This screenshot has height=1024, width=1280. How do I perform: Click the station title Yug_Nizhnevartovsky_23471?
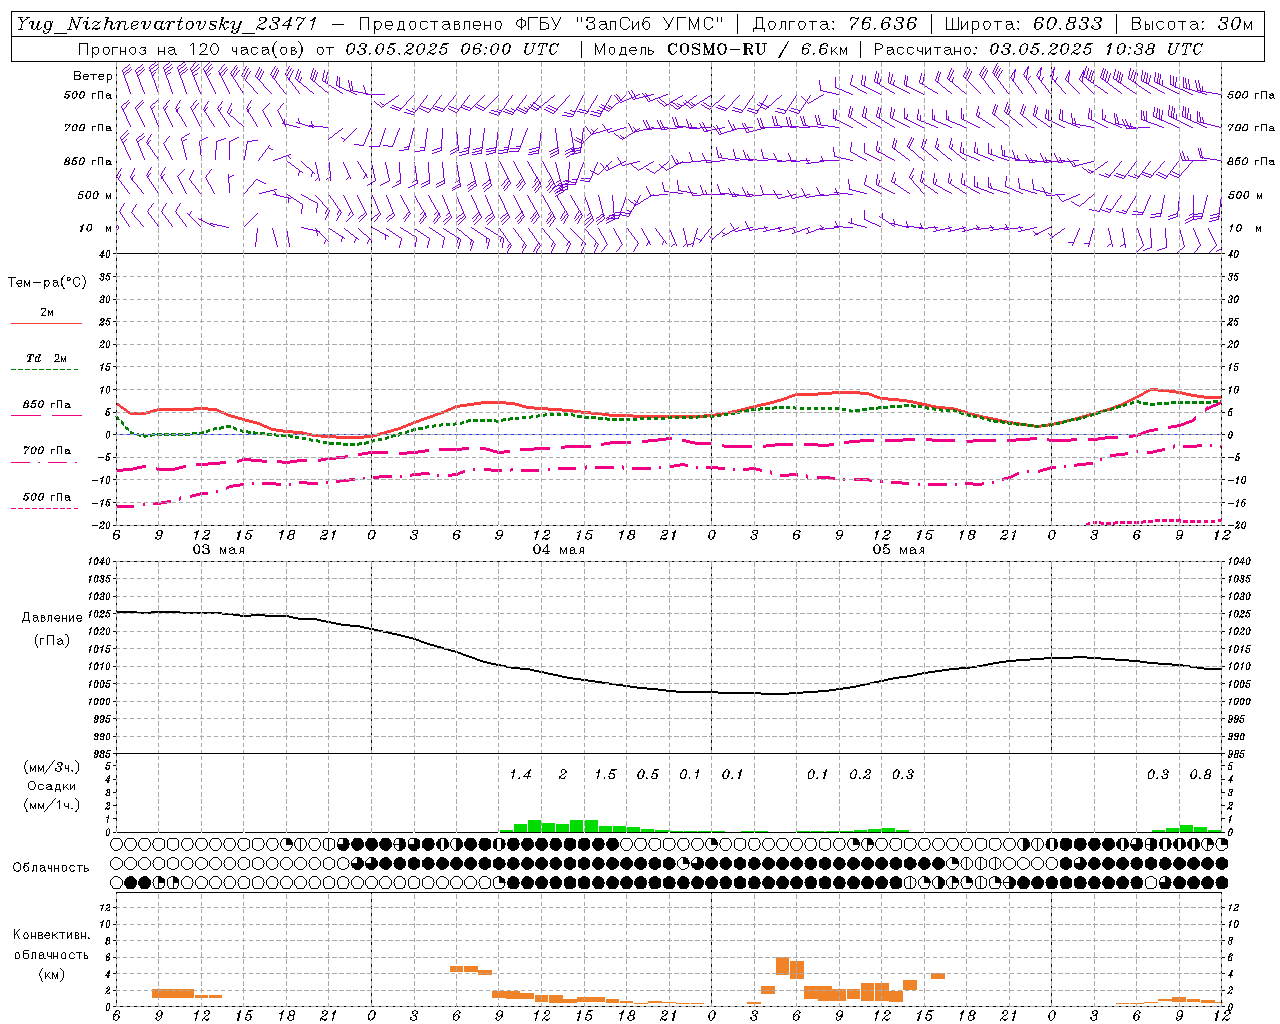coord(167,24)
